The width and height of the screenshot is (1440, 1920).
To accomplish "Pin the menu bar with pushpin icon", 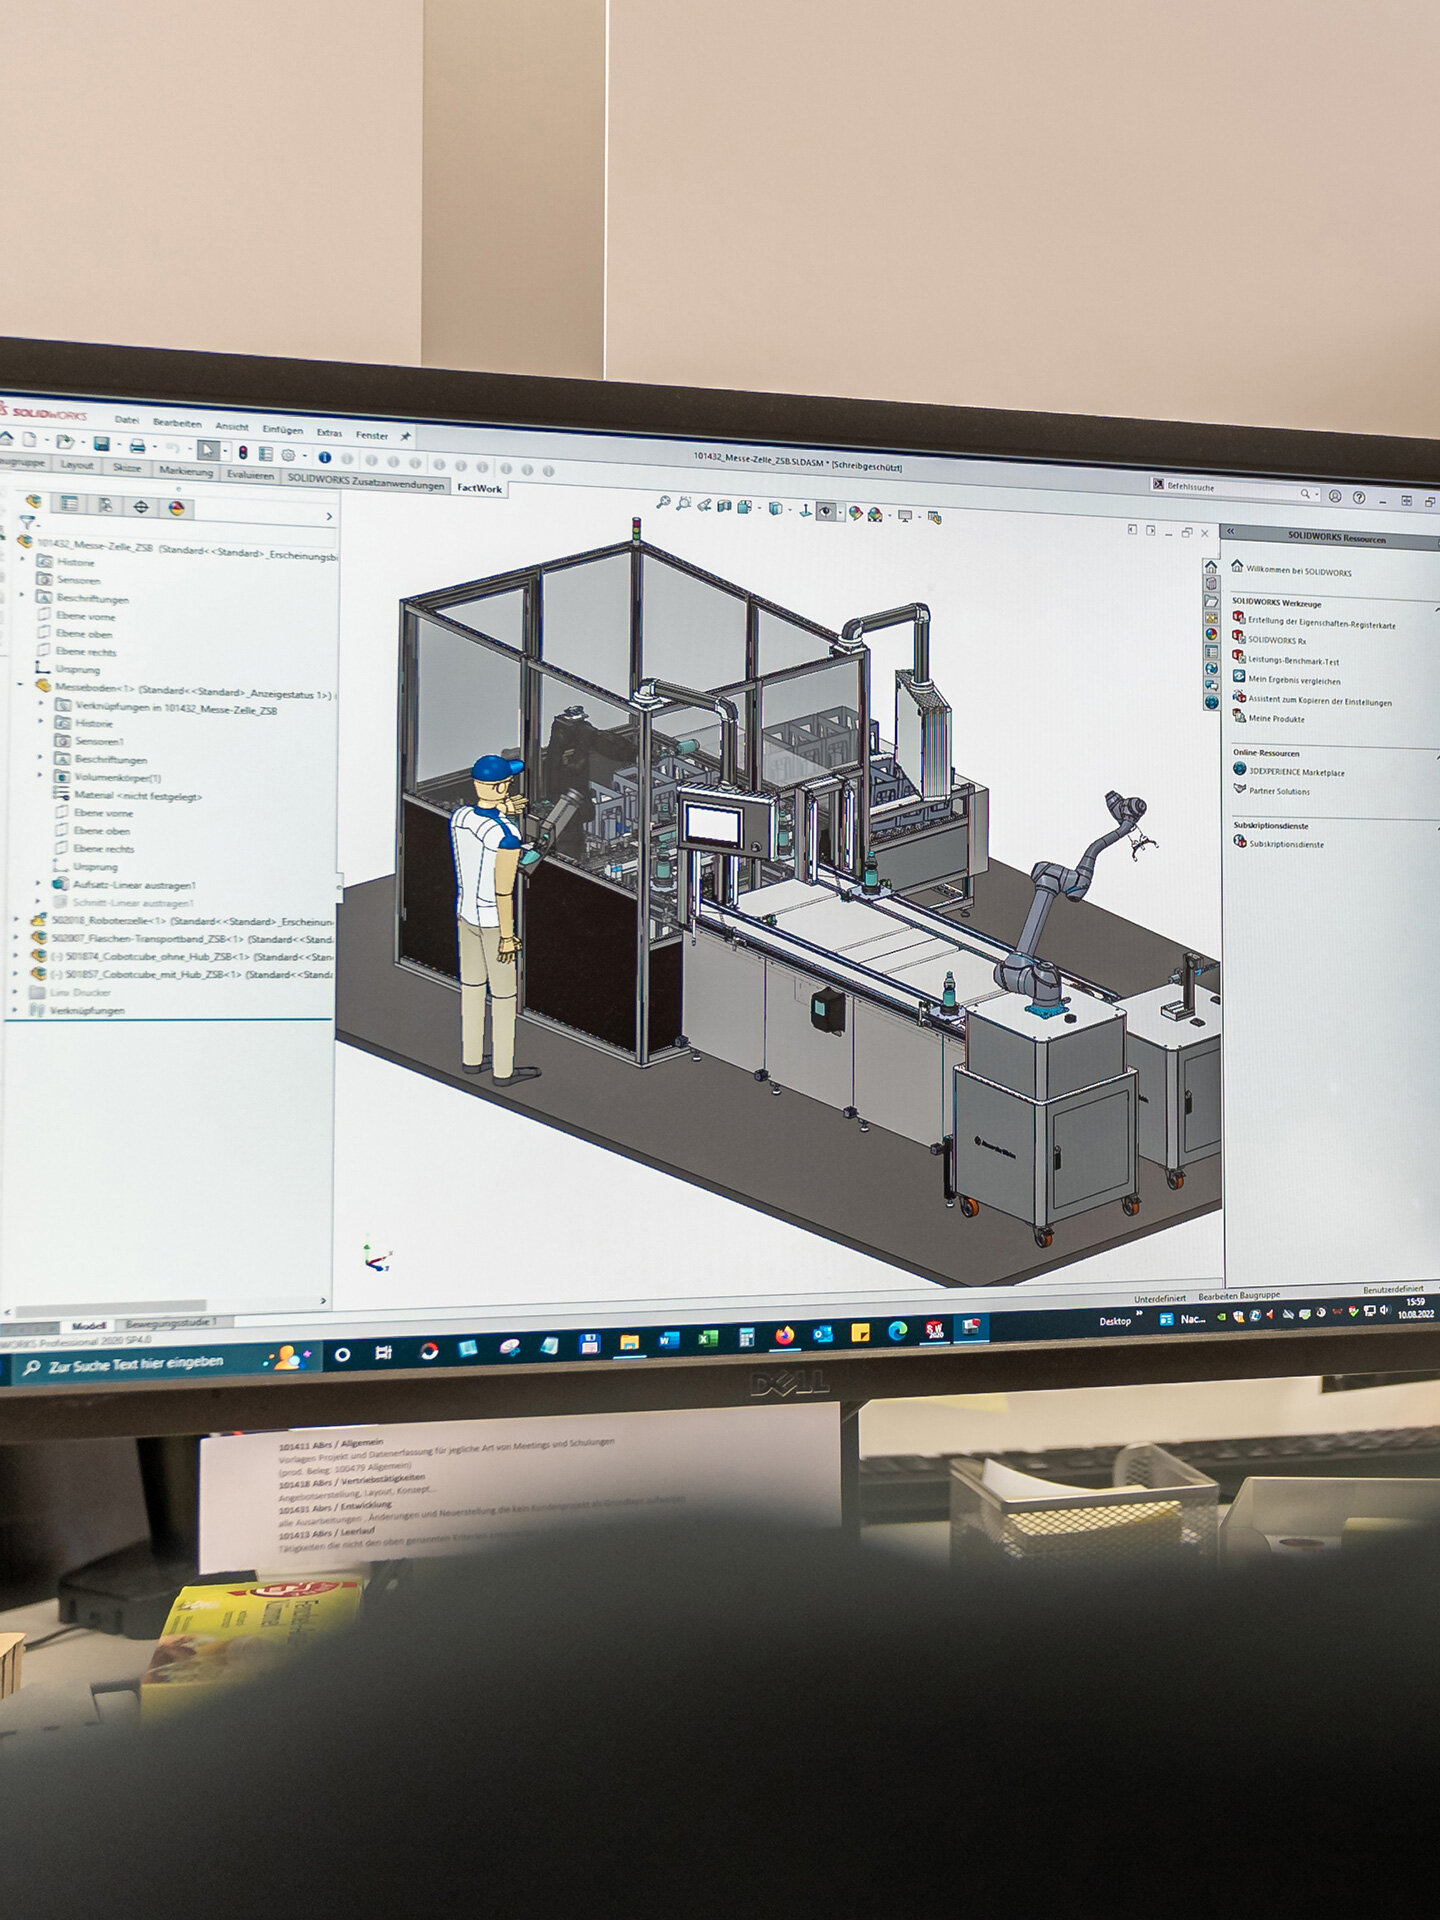I will tap(406, 437).
